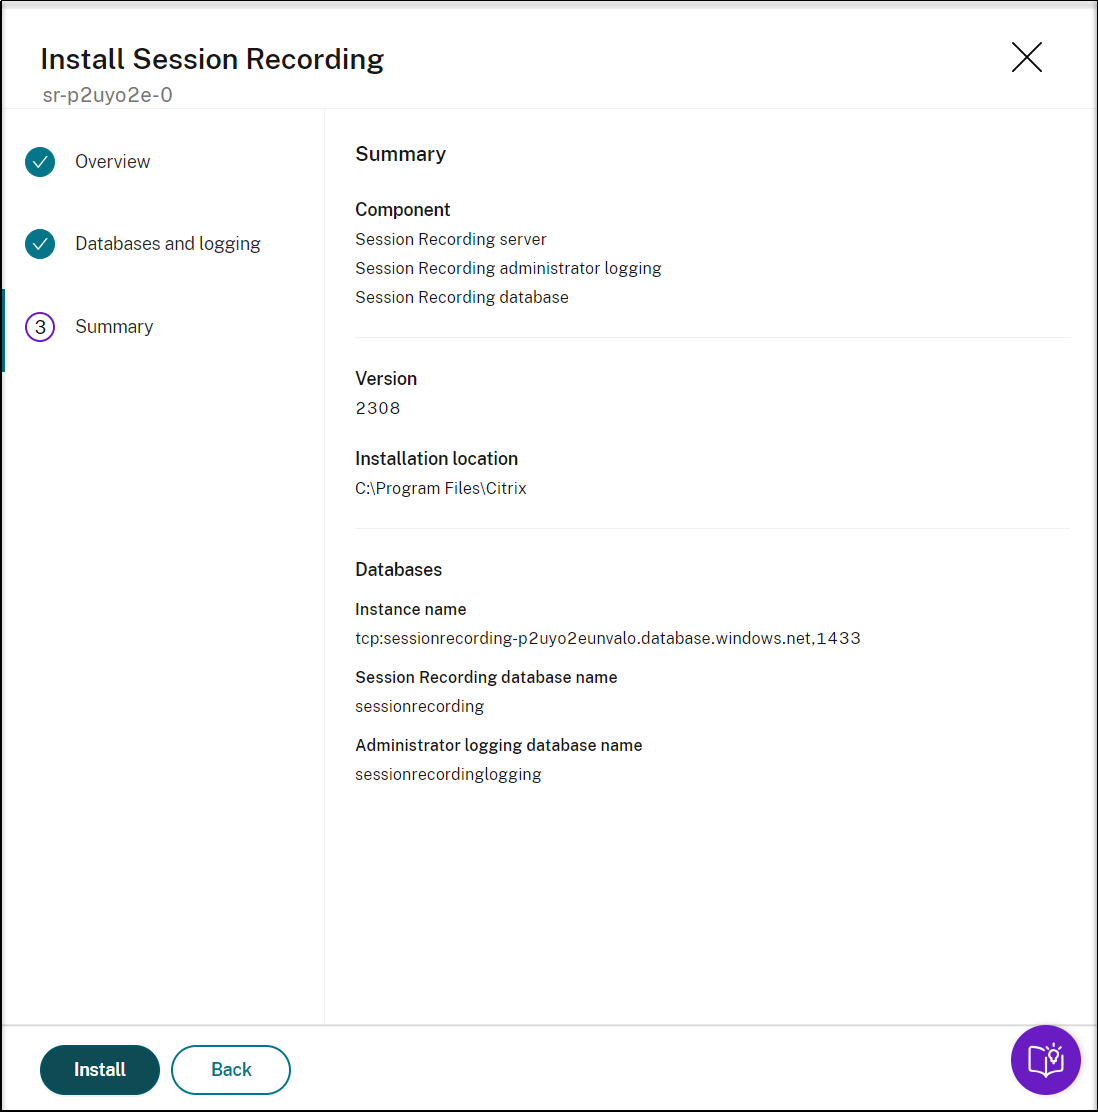Click the Version heading

click(x=386, y=378)
